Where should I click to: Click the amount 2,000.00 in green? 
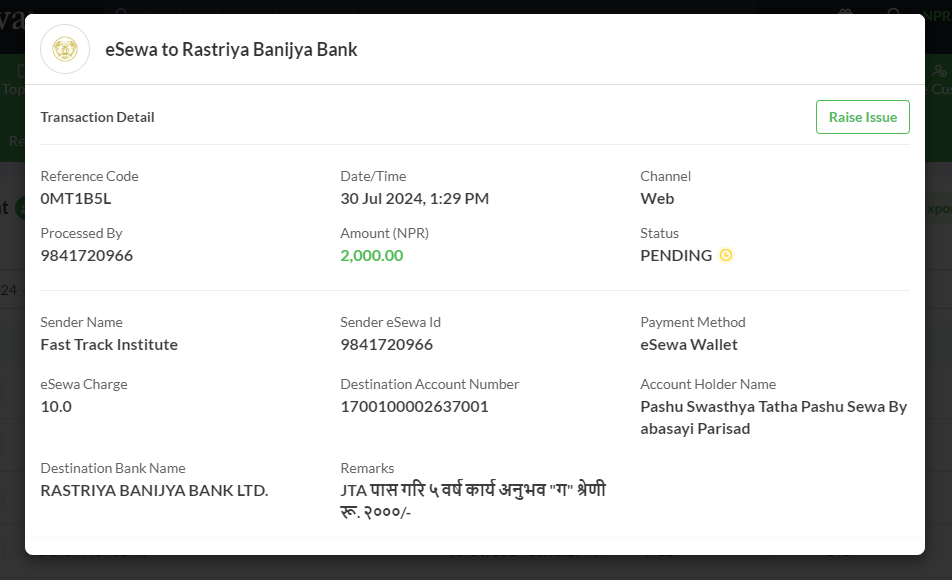tap(372, 256)
